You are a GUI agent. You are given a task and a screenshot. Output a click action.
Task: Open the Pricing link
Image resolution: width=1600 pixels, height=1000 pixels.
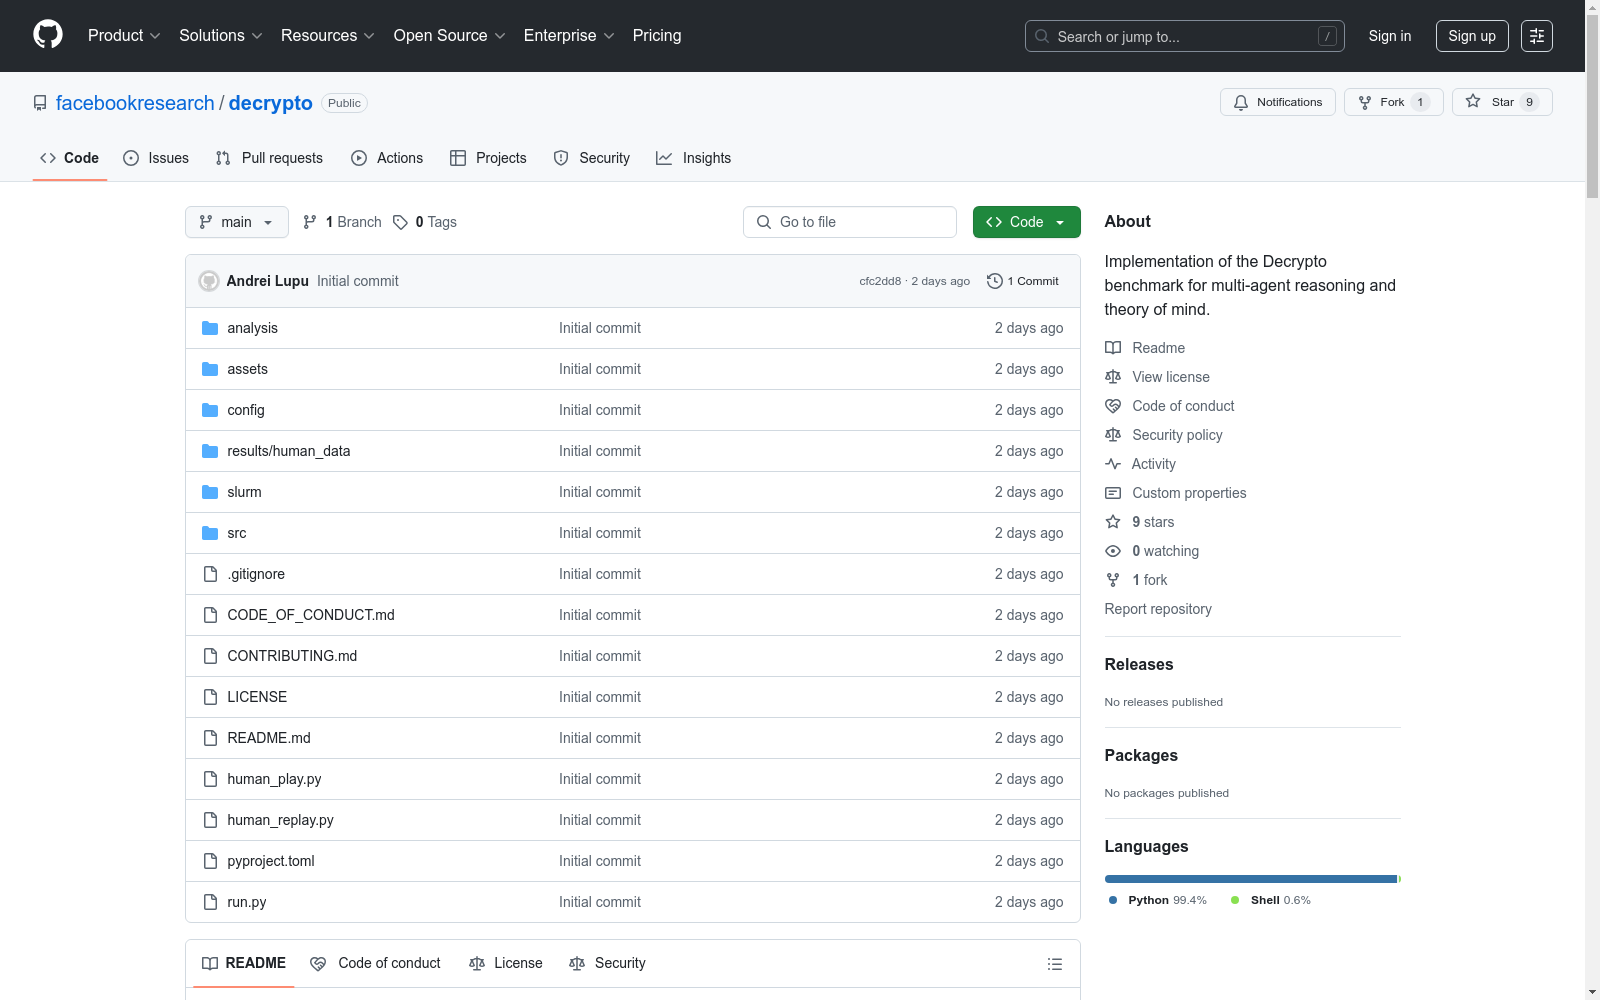click(x=657, y=36)
